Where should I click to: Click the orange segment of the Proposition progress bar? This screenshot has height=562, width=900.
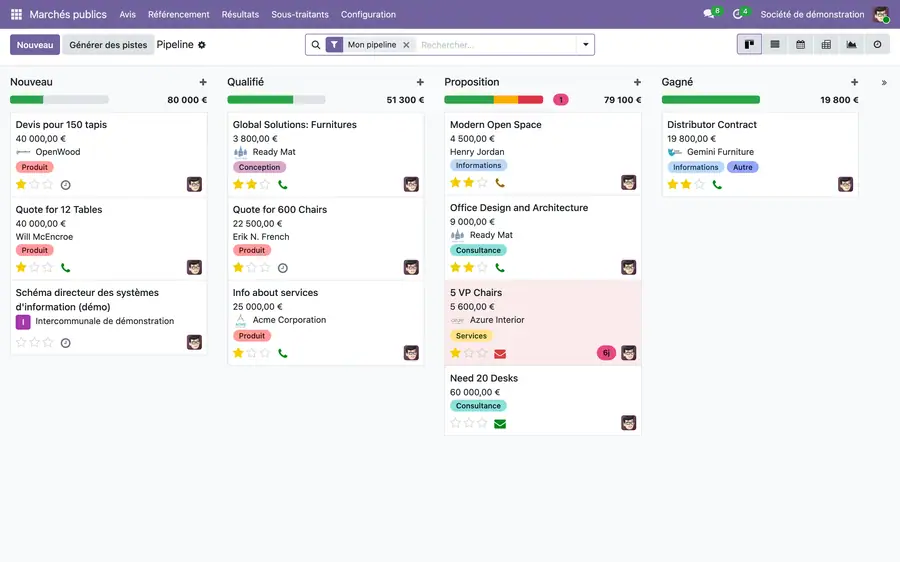(506, 100)
